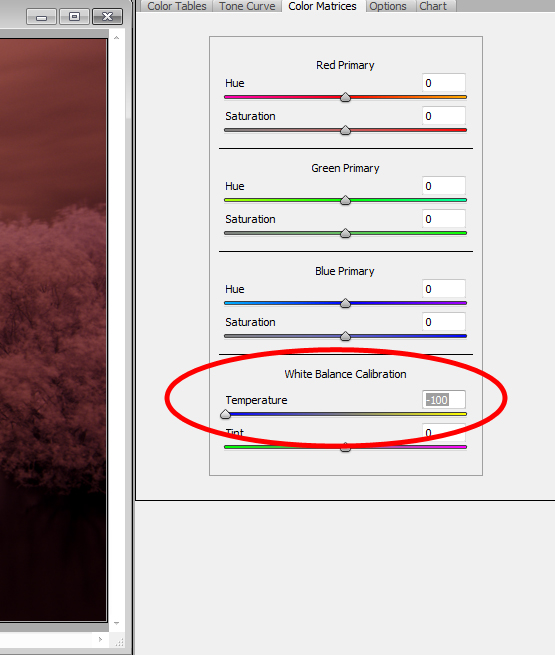The height and width of the screenshot is (655, 555).
Task: Focus the Temperature value field
Action: (x=444, y=400)
